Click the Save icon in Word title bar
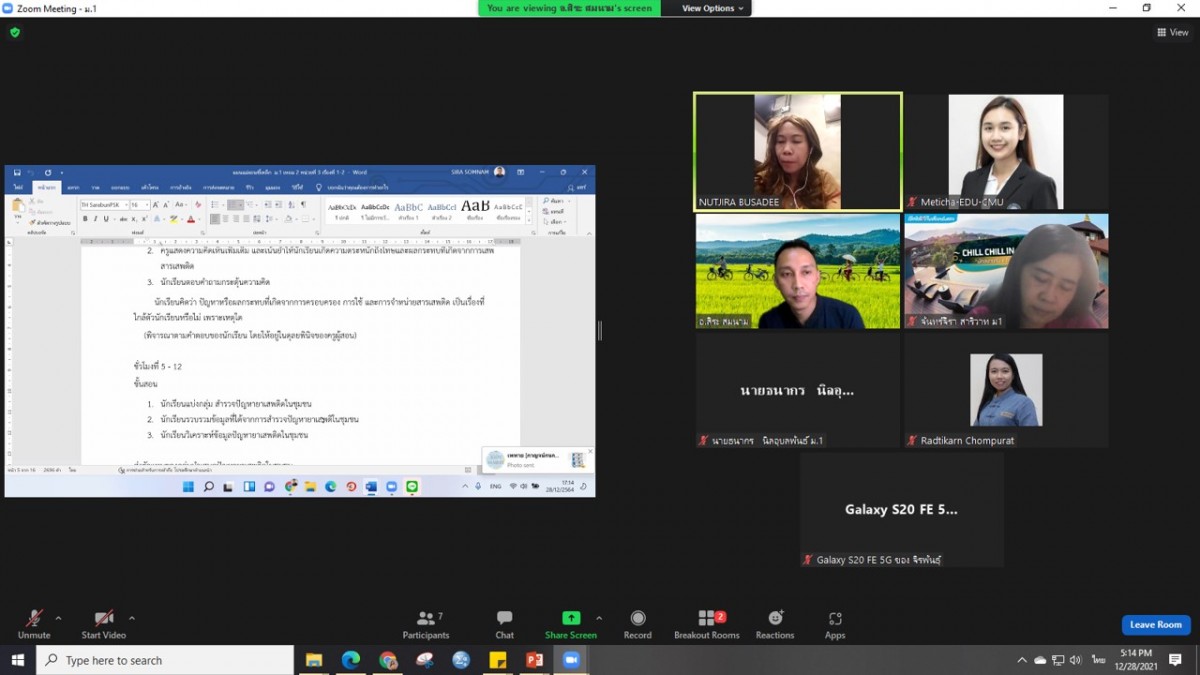Screen dimensions: 1200x675 [15, 172]
